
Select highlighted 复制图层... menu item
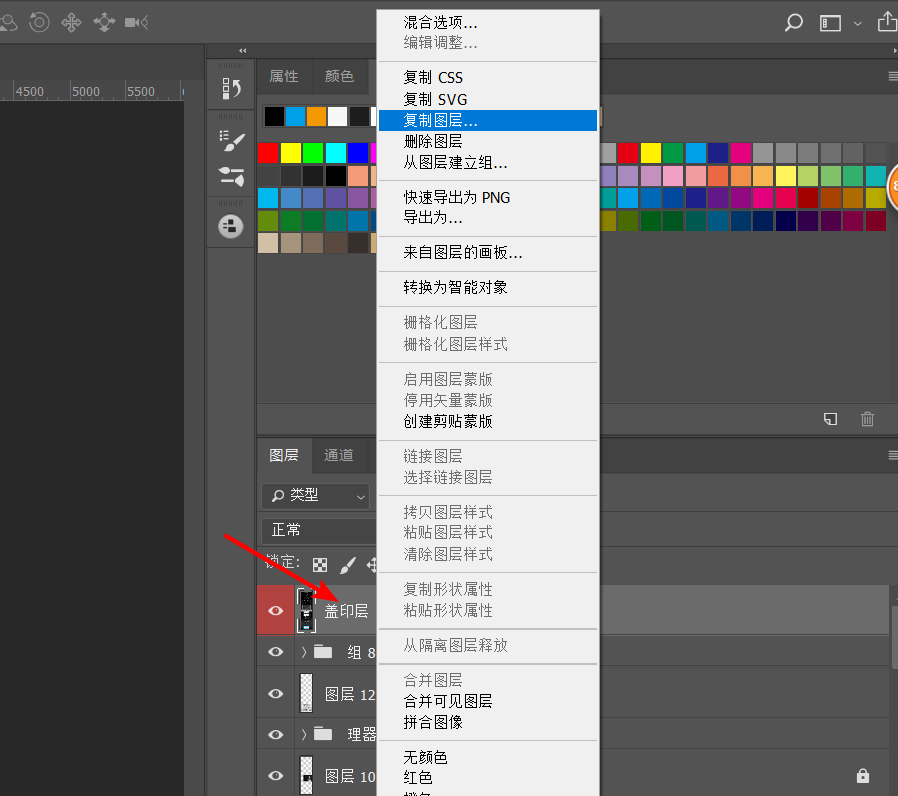click(488, 120)
